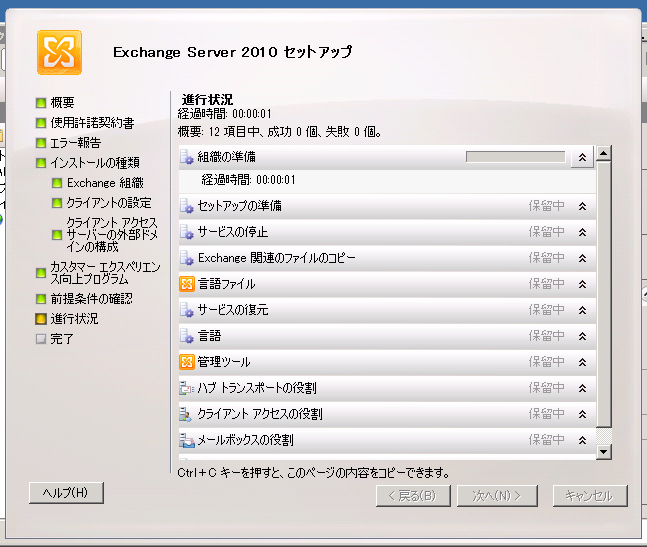Select the エラー報告 step label
Viewport: 647px width, 547px height.
pos(76,143)
